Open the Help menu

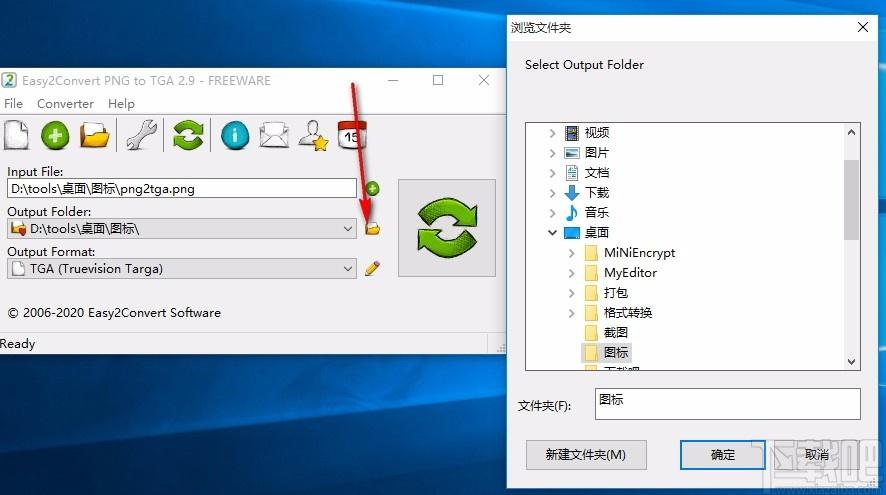coord(121,104)
